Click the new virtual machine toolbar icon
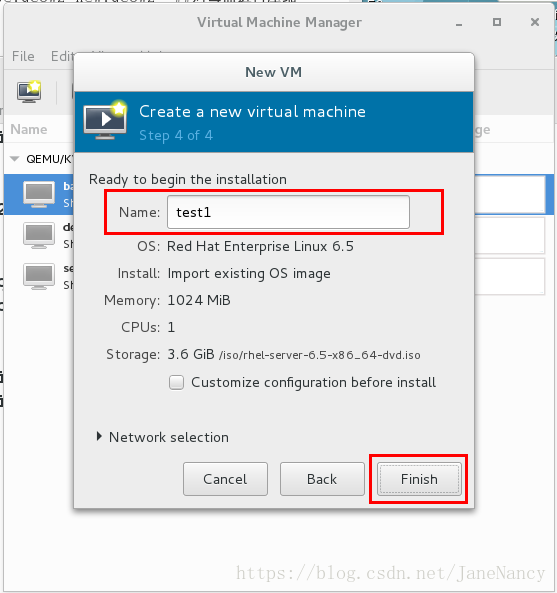Viewport: 557px width, 593px height. (29, 91)
